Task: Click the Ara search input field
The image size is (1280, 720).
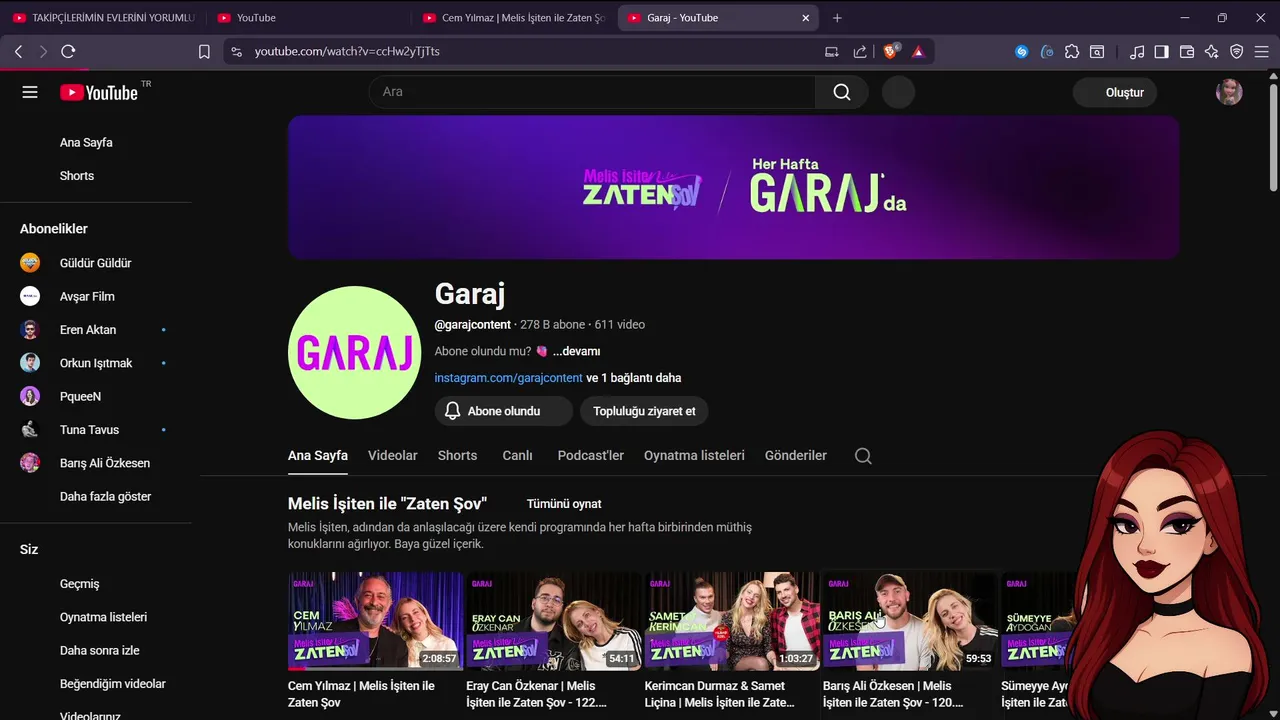Action: tap(593, 92)
